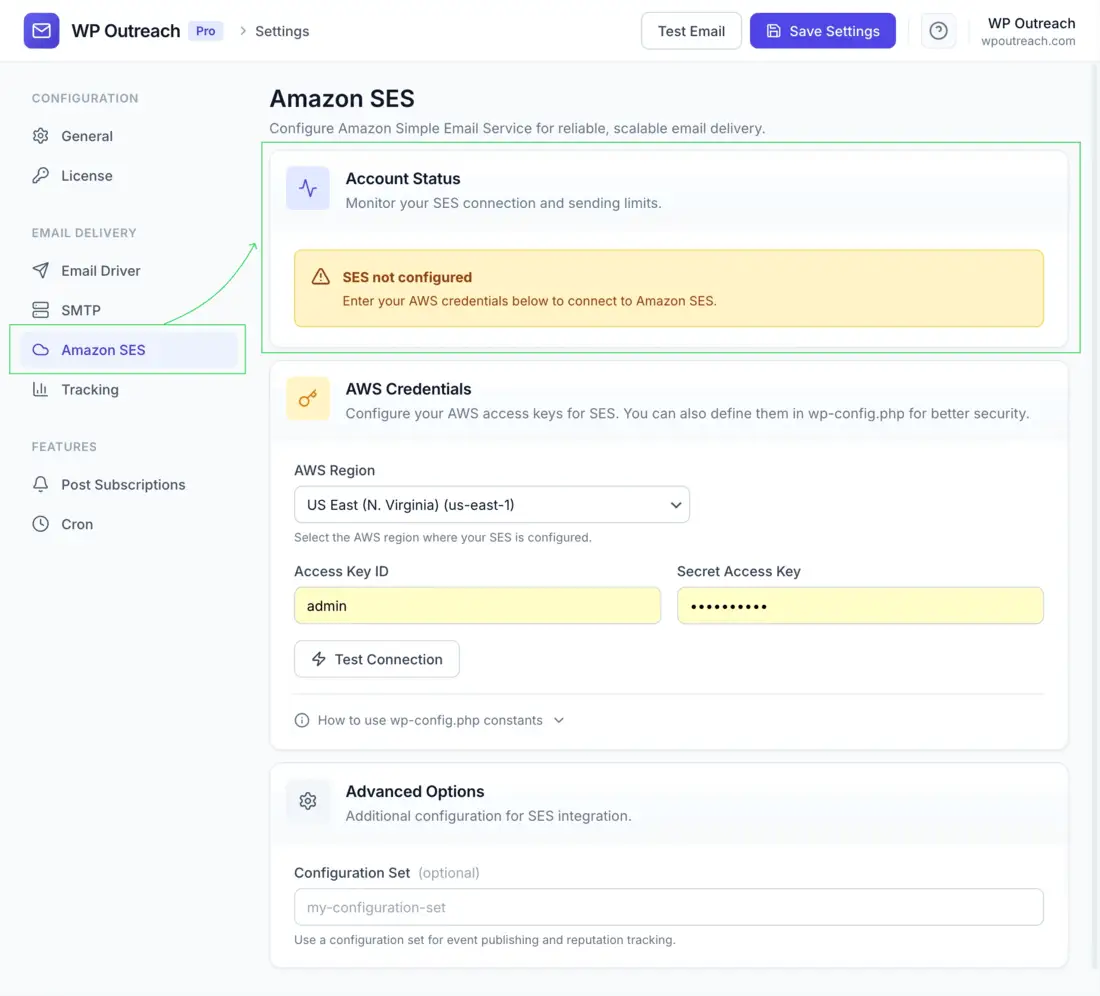Click the help question-mark icon in header
Viewport: 1100px width, 996px height.
[938, 30]
